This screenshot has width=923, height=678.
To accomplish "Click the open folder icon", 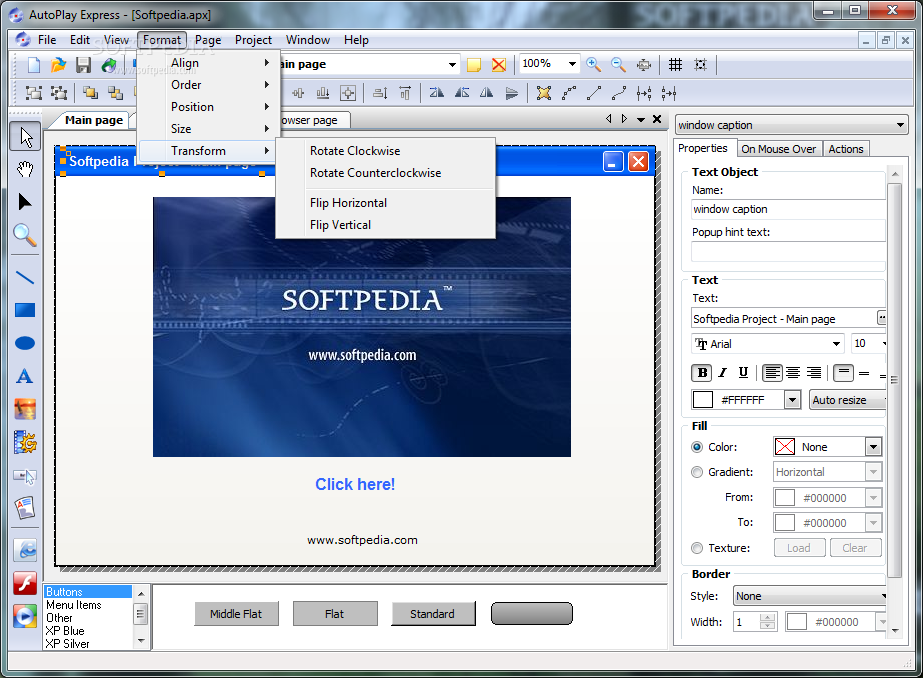I will coord(58,65).
